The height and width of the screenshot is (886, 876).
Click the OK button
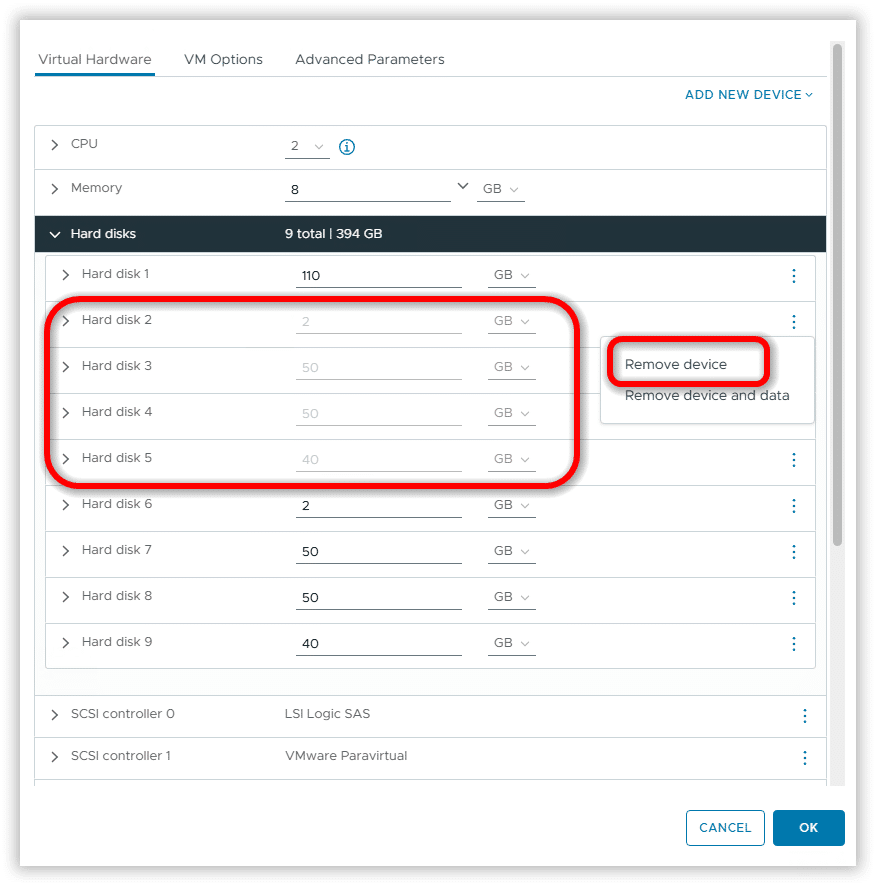[x=808, y=827]
